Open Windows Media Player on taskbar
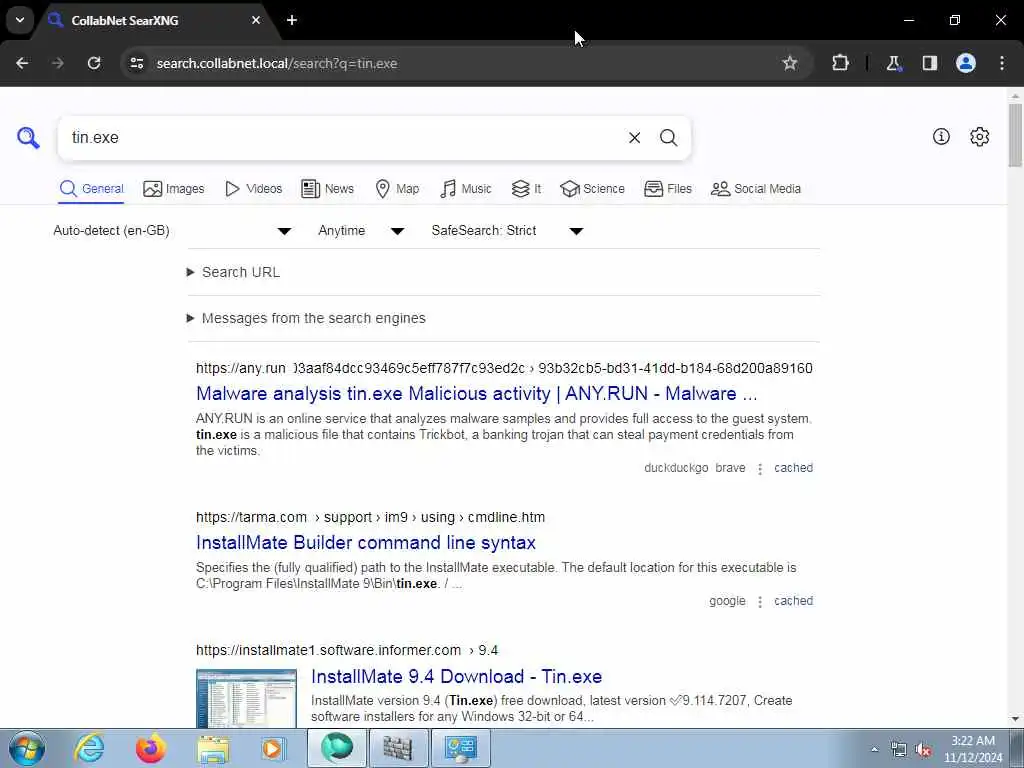 click(273, 748)
